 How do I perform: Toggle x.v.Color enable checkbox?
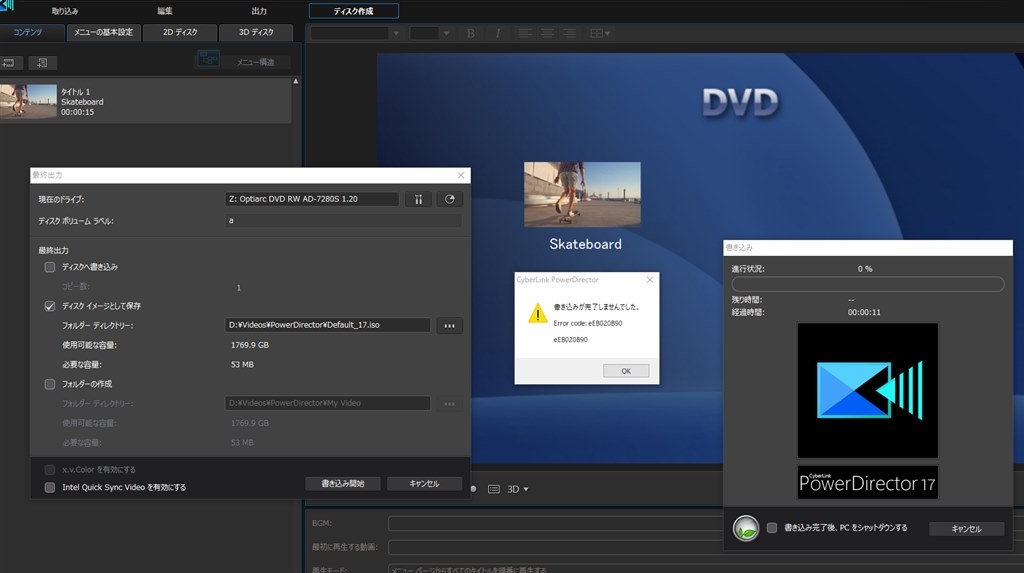(x=50, y=470)
